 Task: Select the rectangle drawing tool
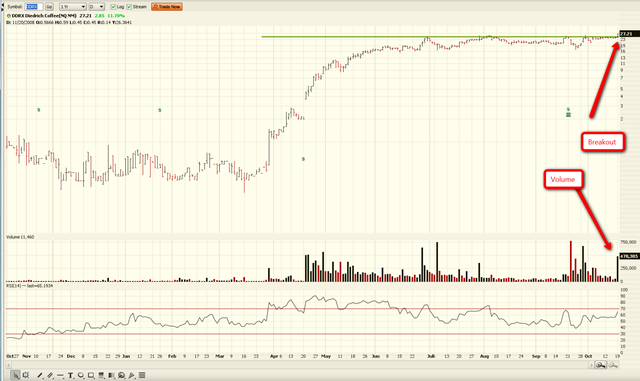tap(91, 375)
